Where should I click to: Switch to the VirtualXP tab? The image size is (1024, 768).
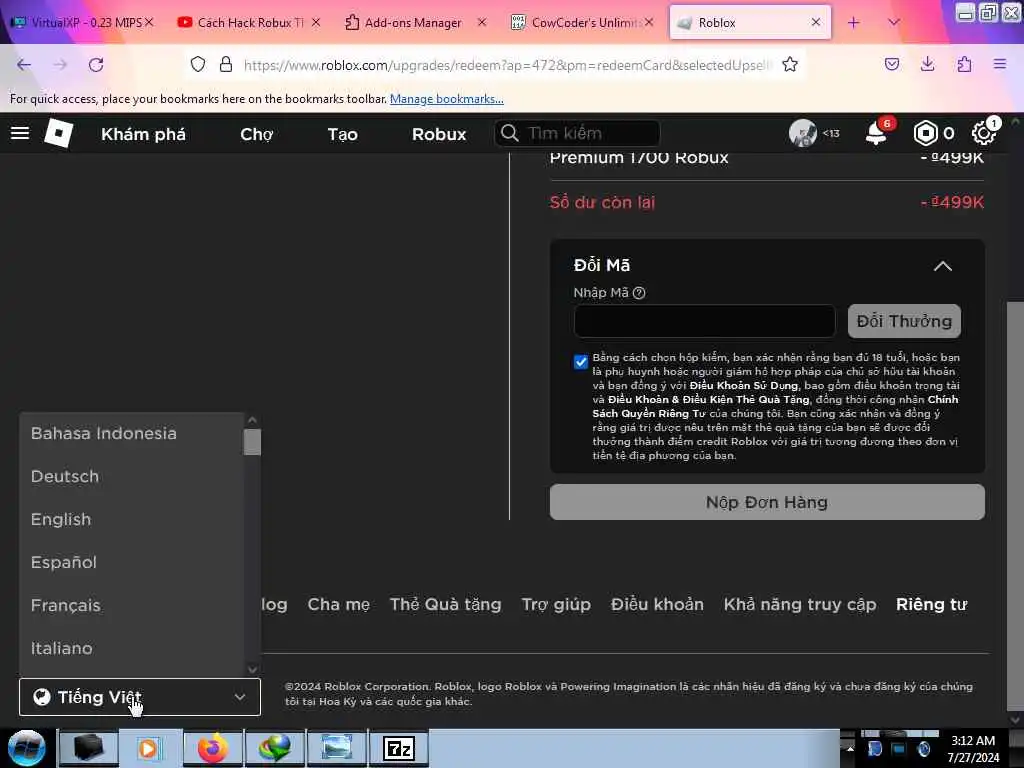[x=82, y=23]
